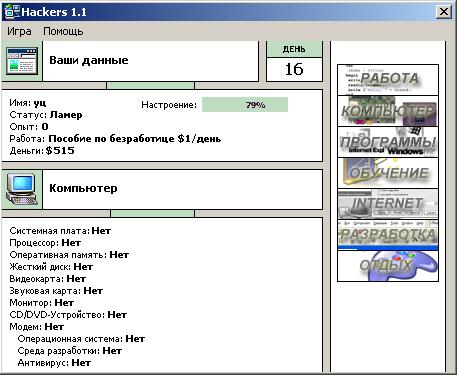Image resolution: width=457 pixels, height=375 pixels.
Task: Click the green tab under Компьютер header
Action: coord(152,213)
